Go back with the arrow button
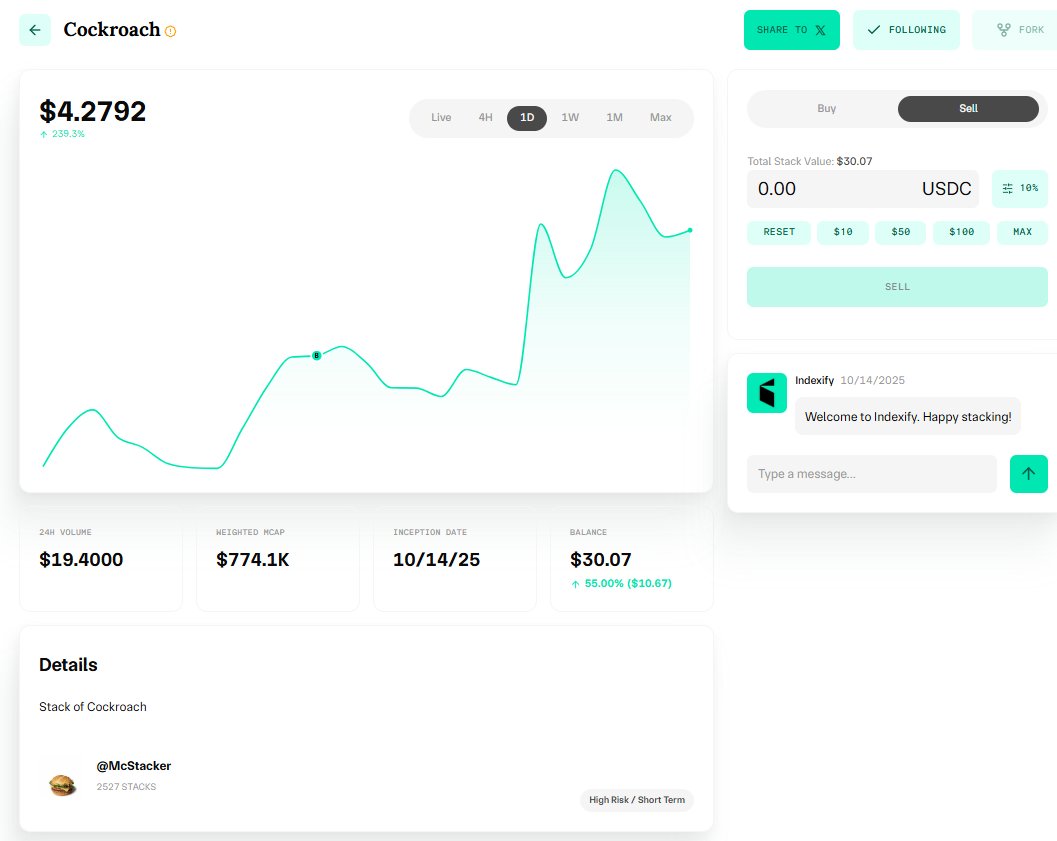 35,30
